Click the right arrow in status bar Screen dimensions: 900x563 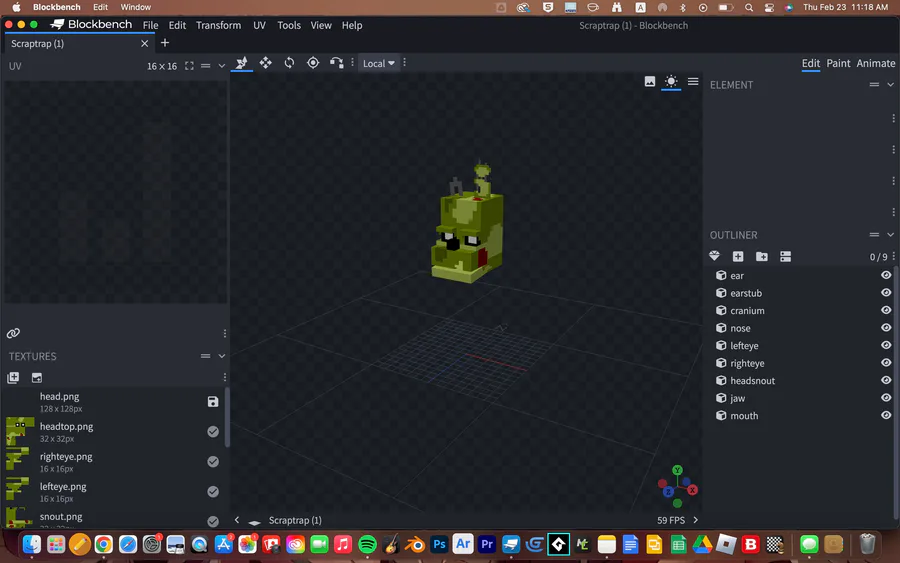(x=696, y=520)
